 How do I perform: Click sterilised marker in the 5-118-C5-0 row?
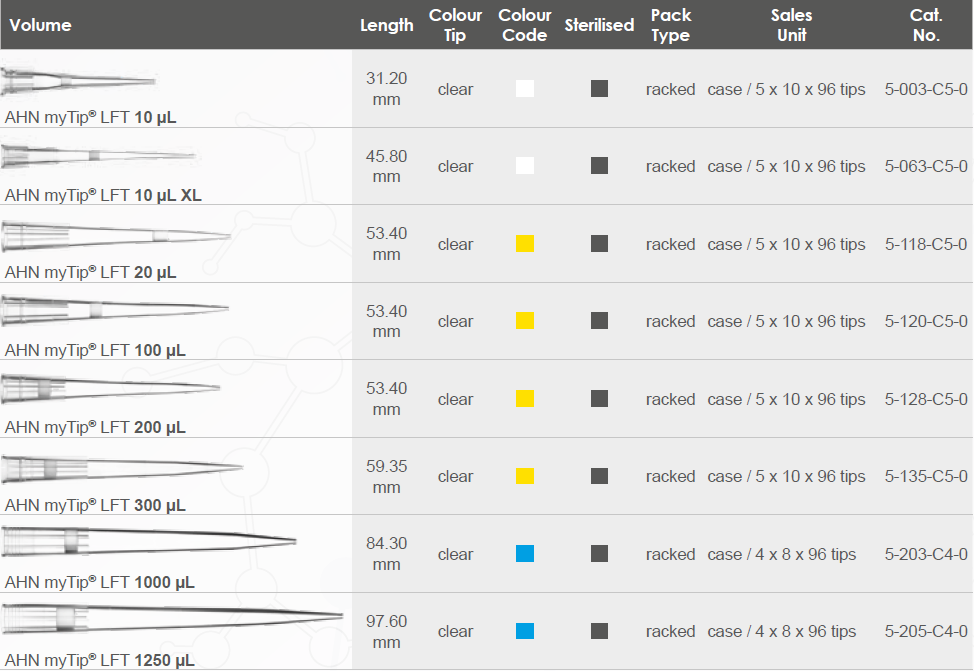point(599,244)
